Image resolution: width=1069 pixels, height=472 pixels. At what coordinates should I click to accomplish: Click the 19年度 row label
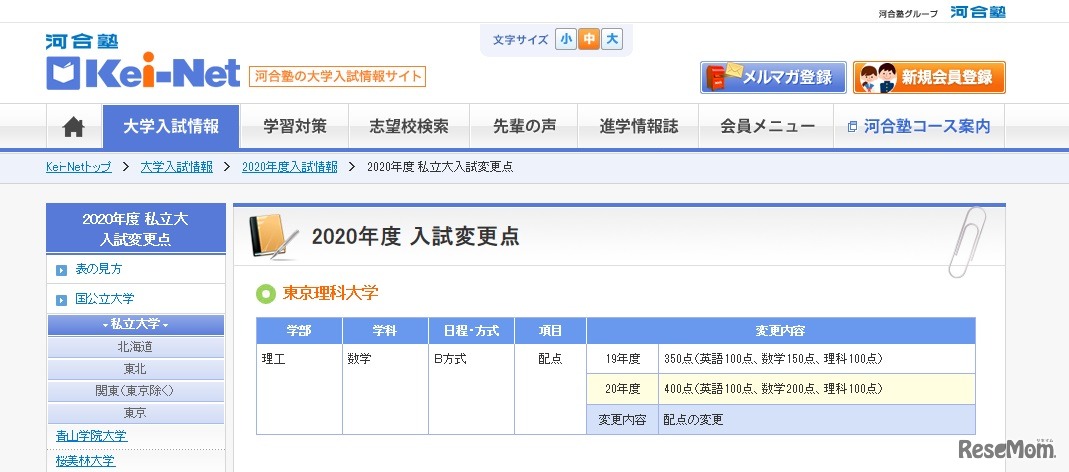(x=622, y=359)
